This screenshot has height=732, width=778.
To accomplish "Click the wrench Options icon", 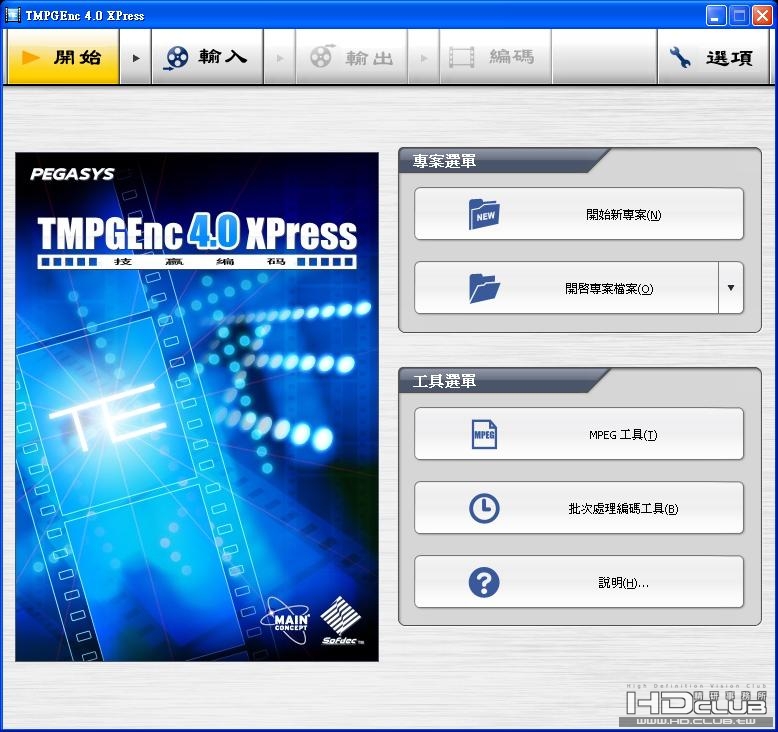I will (x=680, y=58).
